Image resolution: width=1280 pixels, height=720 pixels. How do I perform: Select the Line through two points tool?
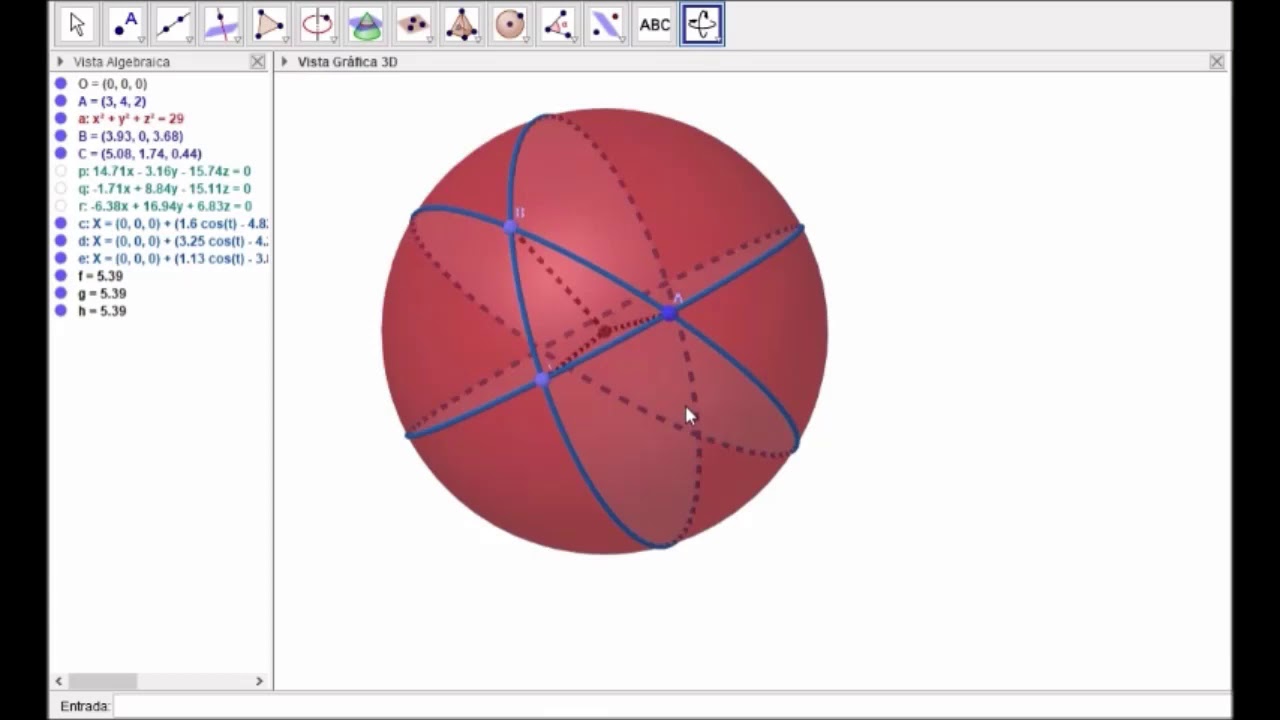(173, 25)
